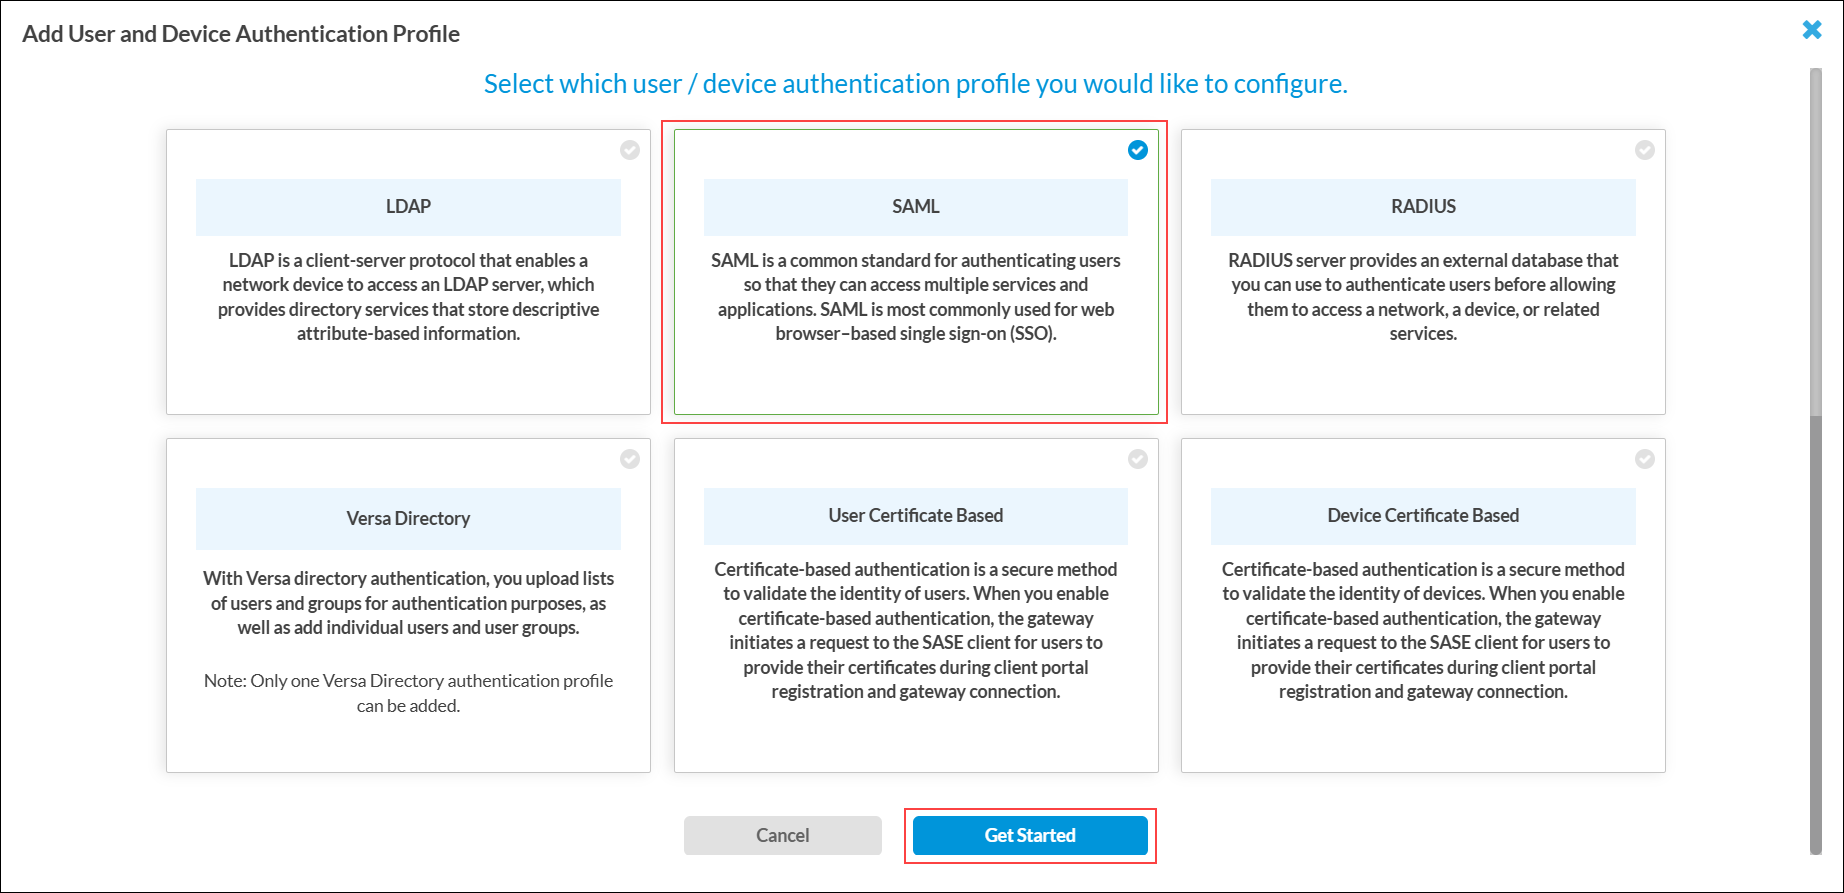
Task: Click the Versa Directory note text
Action: click(x=408, y=693)
